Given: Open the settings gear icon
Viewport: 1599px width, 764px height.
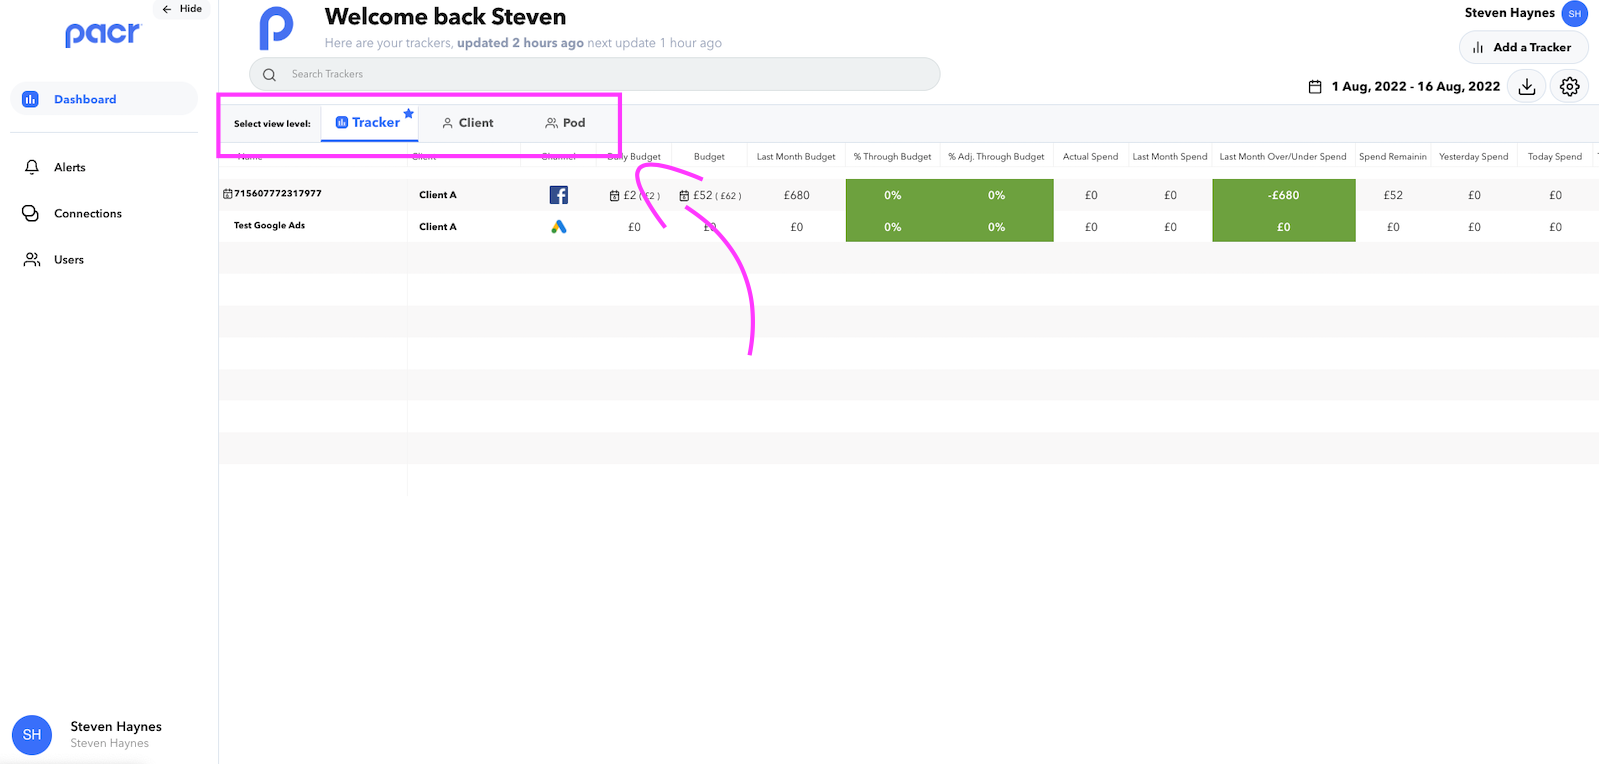Looking at the screenshot, I should [1569, 87].
